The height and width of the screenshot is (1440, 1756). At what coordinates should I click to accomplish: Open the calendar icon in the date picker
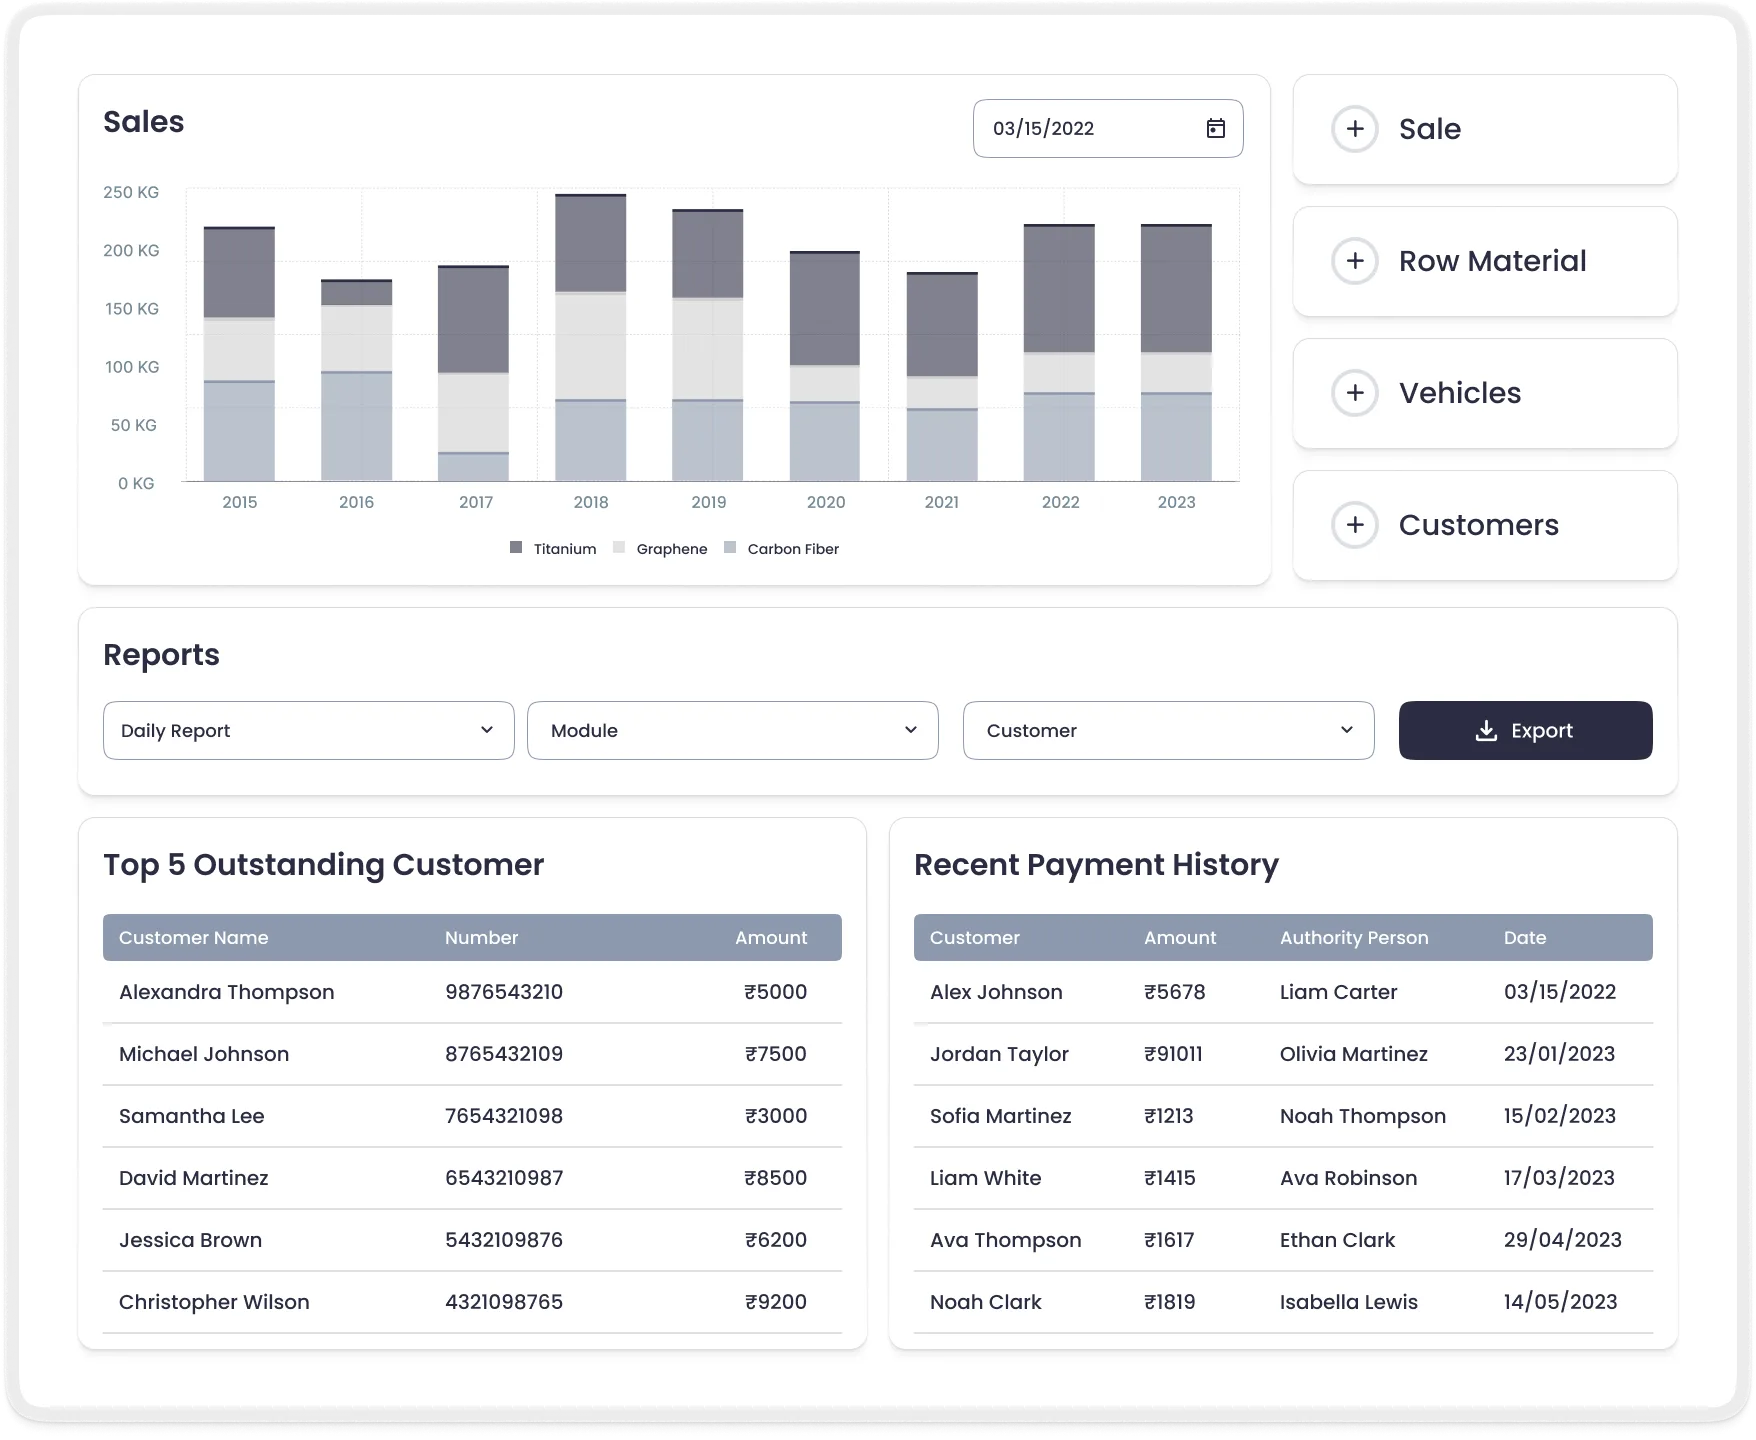[1215, 128]
